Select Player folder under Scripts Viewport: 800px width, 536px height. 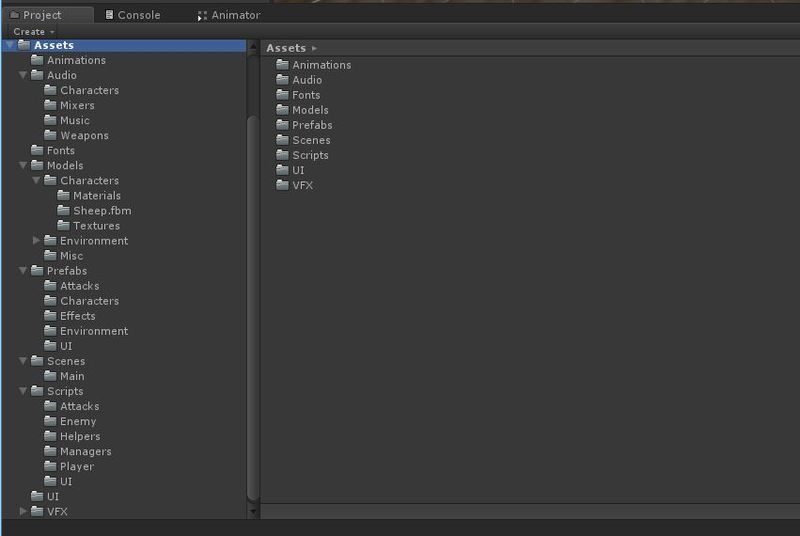coord(77,467)
